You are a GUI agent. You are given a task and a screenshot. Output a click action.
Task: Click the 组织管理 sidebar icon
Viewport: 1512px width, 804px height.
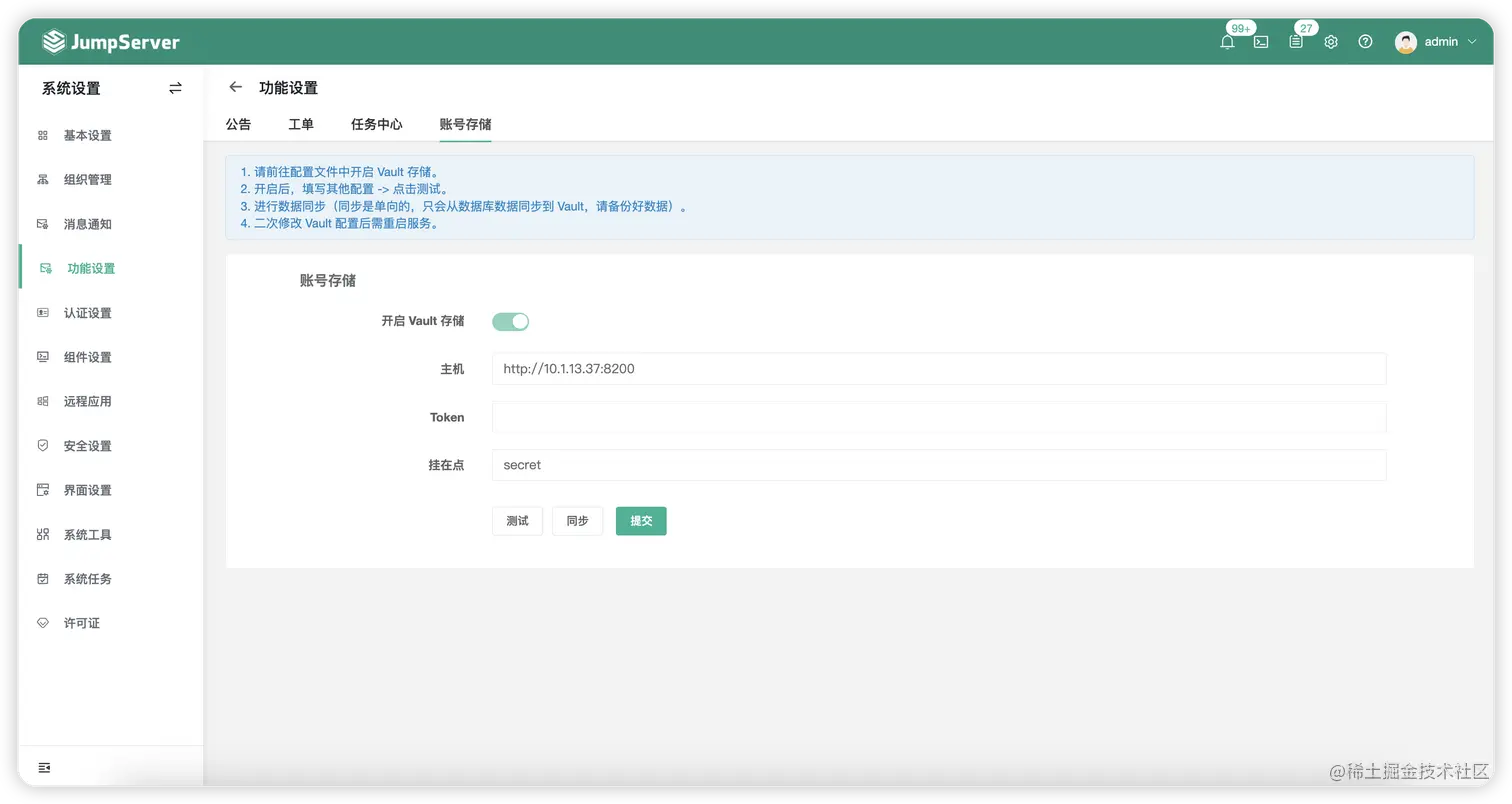click(x=43, y=180)
